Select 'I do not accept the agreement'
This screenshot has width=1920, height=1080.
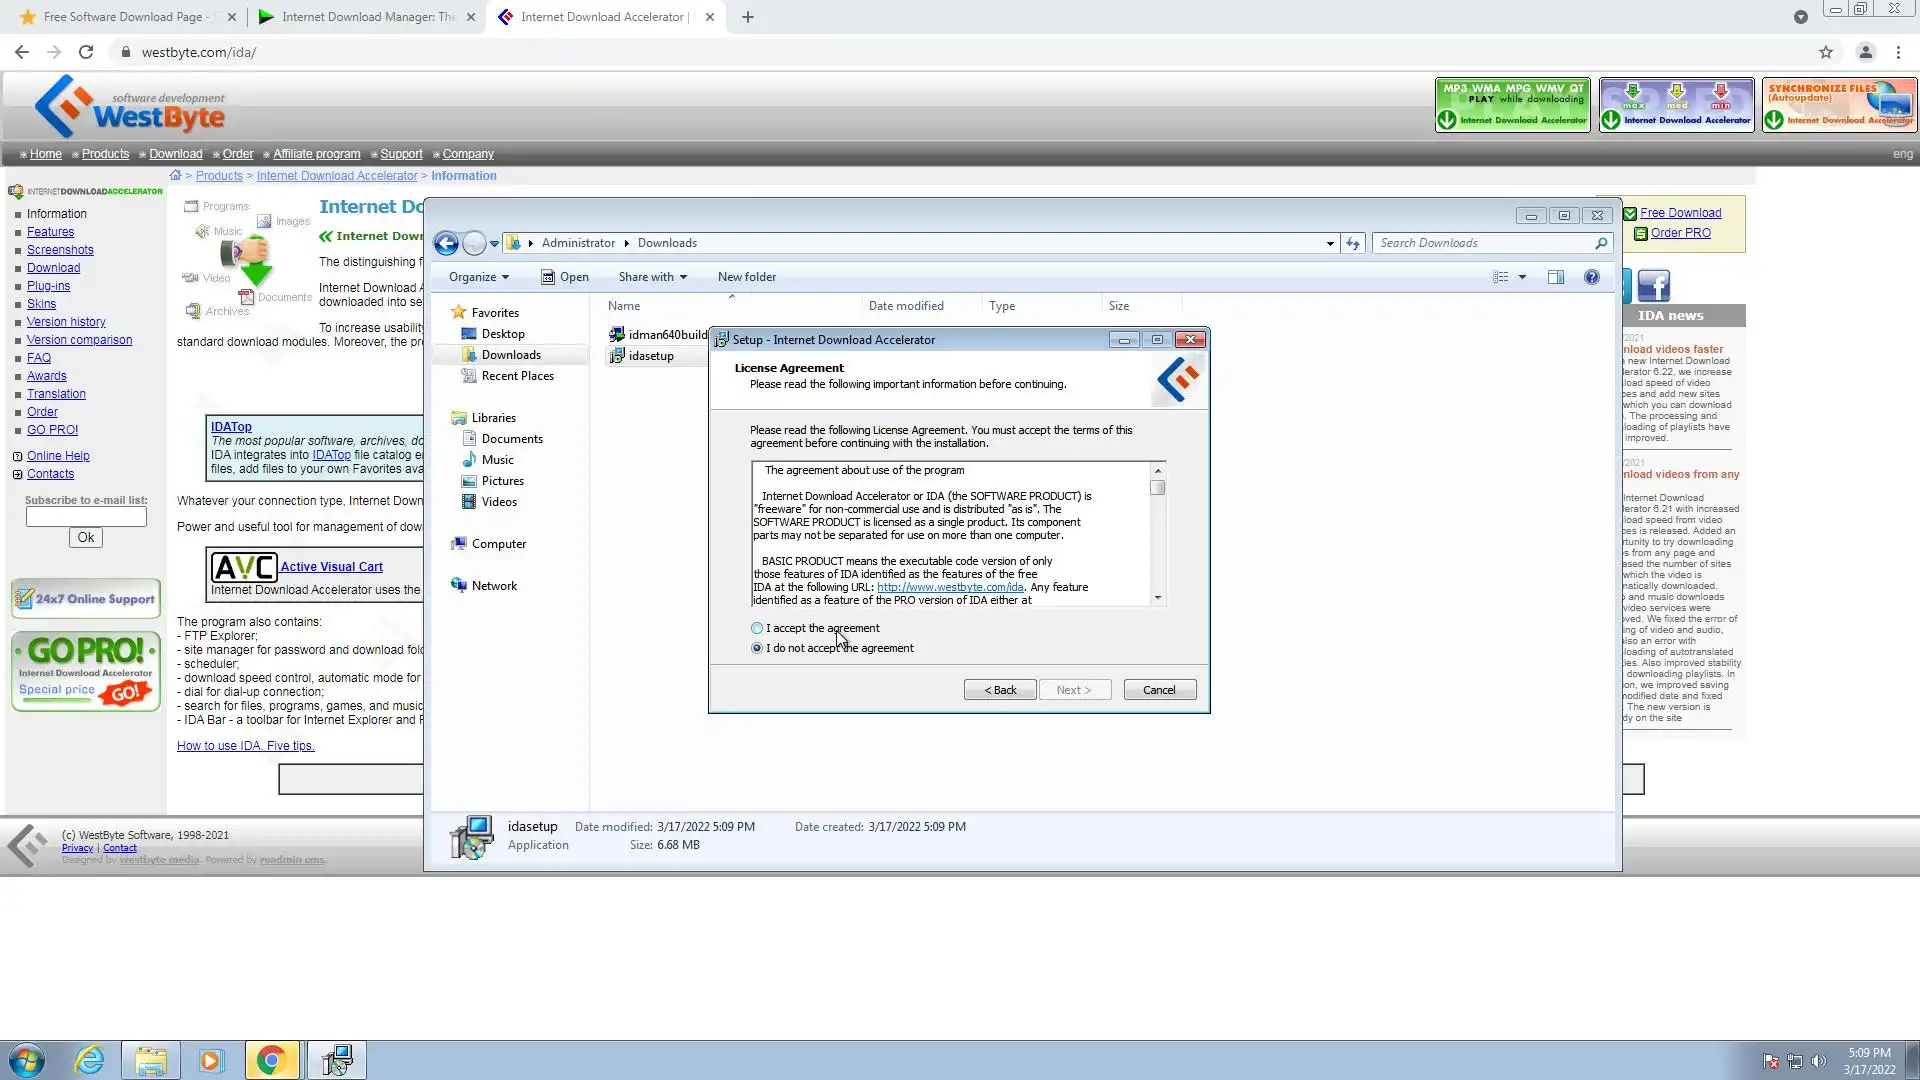click(x=757, y=648)
